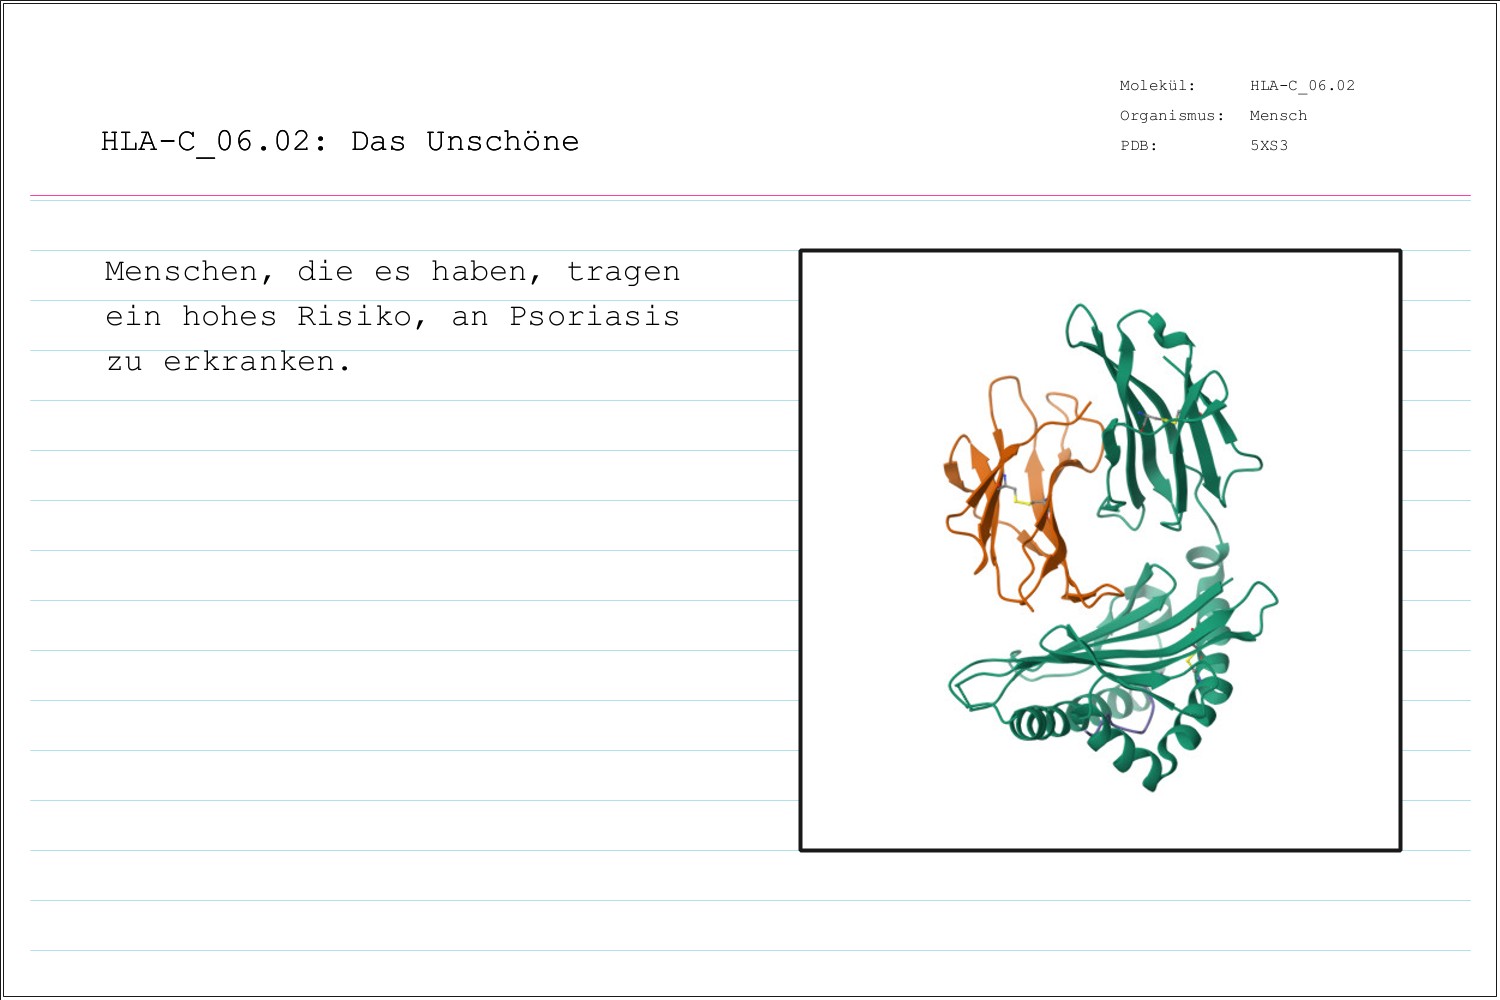Select the molecule value HLA-C_06.02 in header
The width and height of the screenshot is (1500, 1000).
pyautogui.click(x=1302, y=86)
